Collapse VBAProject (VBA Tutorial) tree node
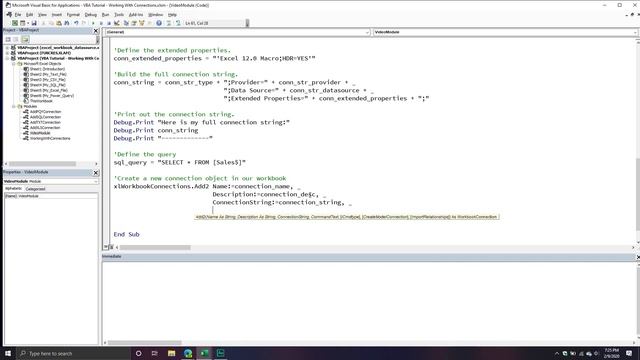640x360 pixels. [x=7, y=58]
